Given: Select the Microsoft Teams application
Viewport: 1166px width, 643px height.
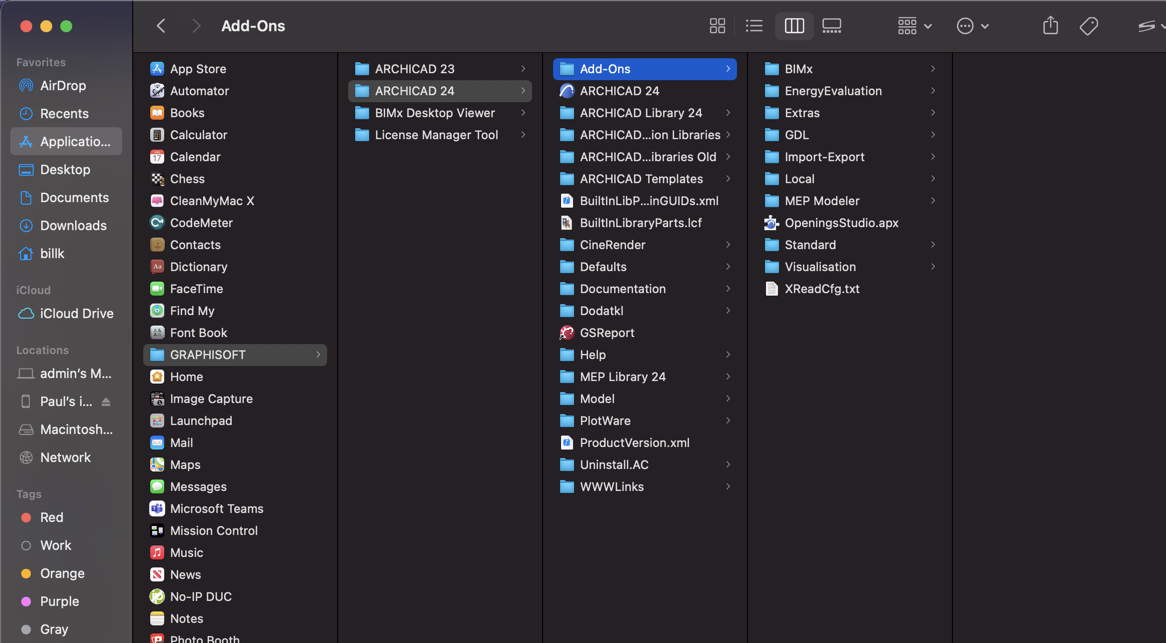Looking at the screenshot, I should tap(235, 508).
